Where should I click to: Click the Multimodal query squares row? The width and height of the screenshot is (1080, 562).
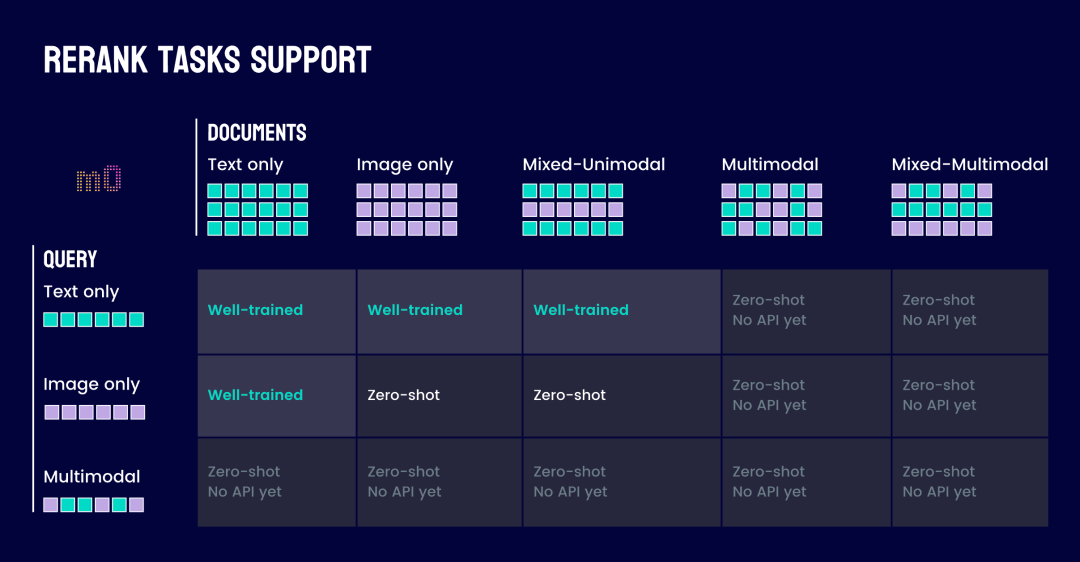pos(94,505)
